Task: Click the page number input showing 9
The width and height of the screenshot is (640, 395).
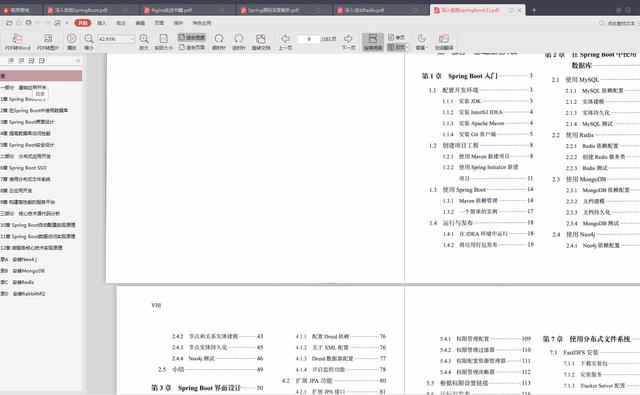Action: [x=309, y=39]
